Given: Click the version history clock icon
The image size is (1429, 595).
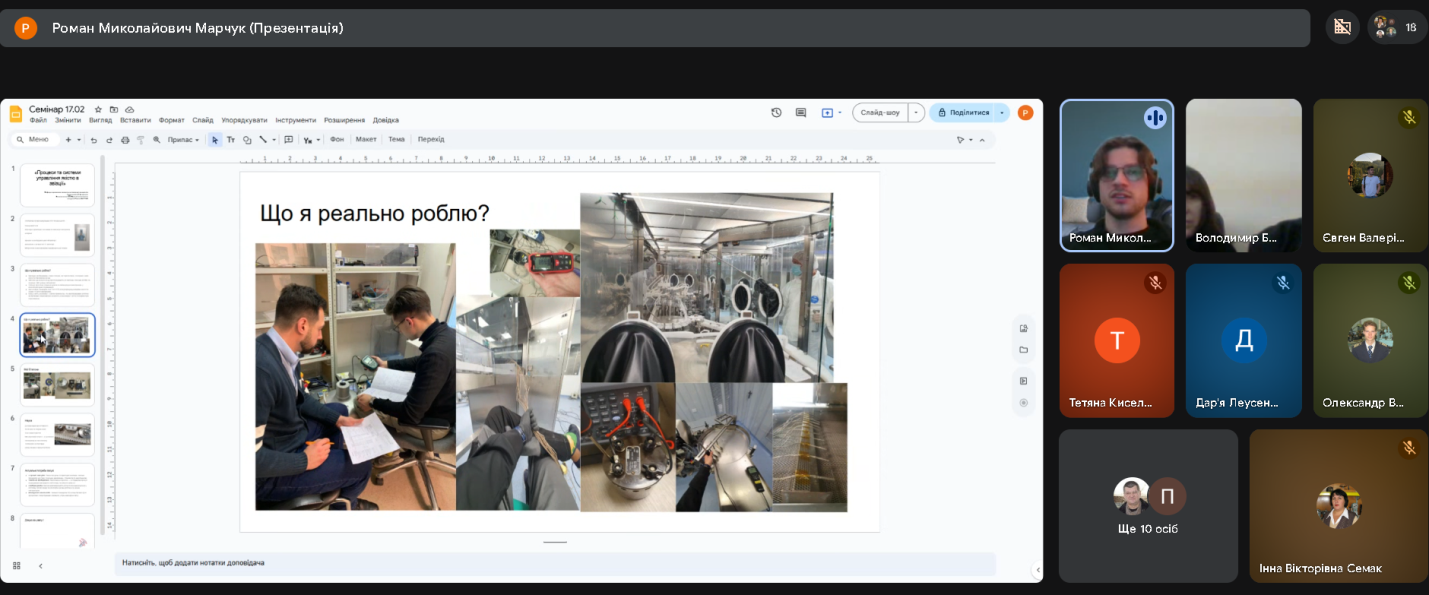Looking at the screenshot, I should click(776, 113).
